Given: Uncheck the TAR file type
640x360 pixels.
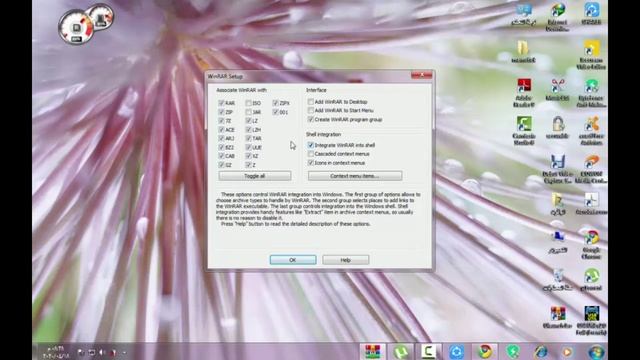Looking at the screenshot, I should coord(248,138).
